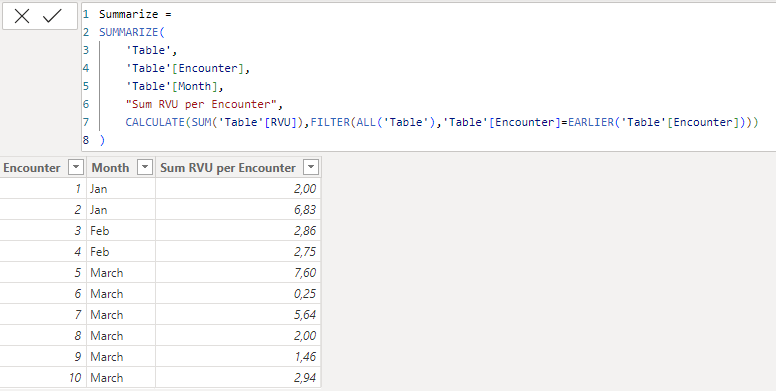
Task: Click the 'Table', argument on line 3
Action: (x=151, y=50)
